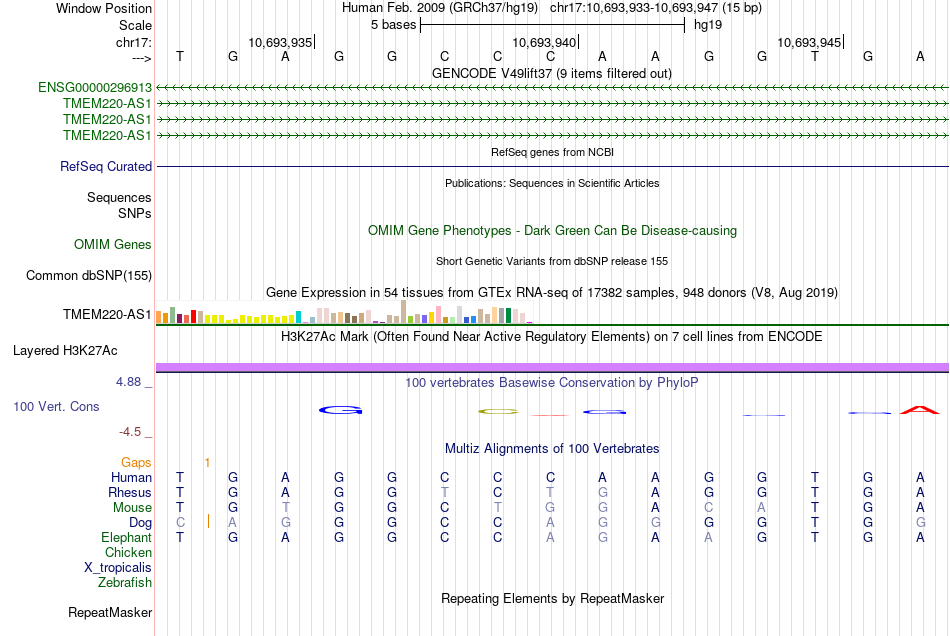
Task: Open Multiz Alignments of 100 Vertebrates title
Action: click(552, 449)
